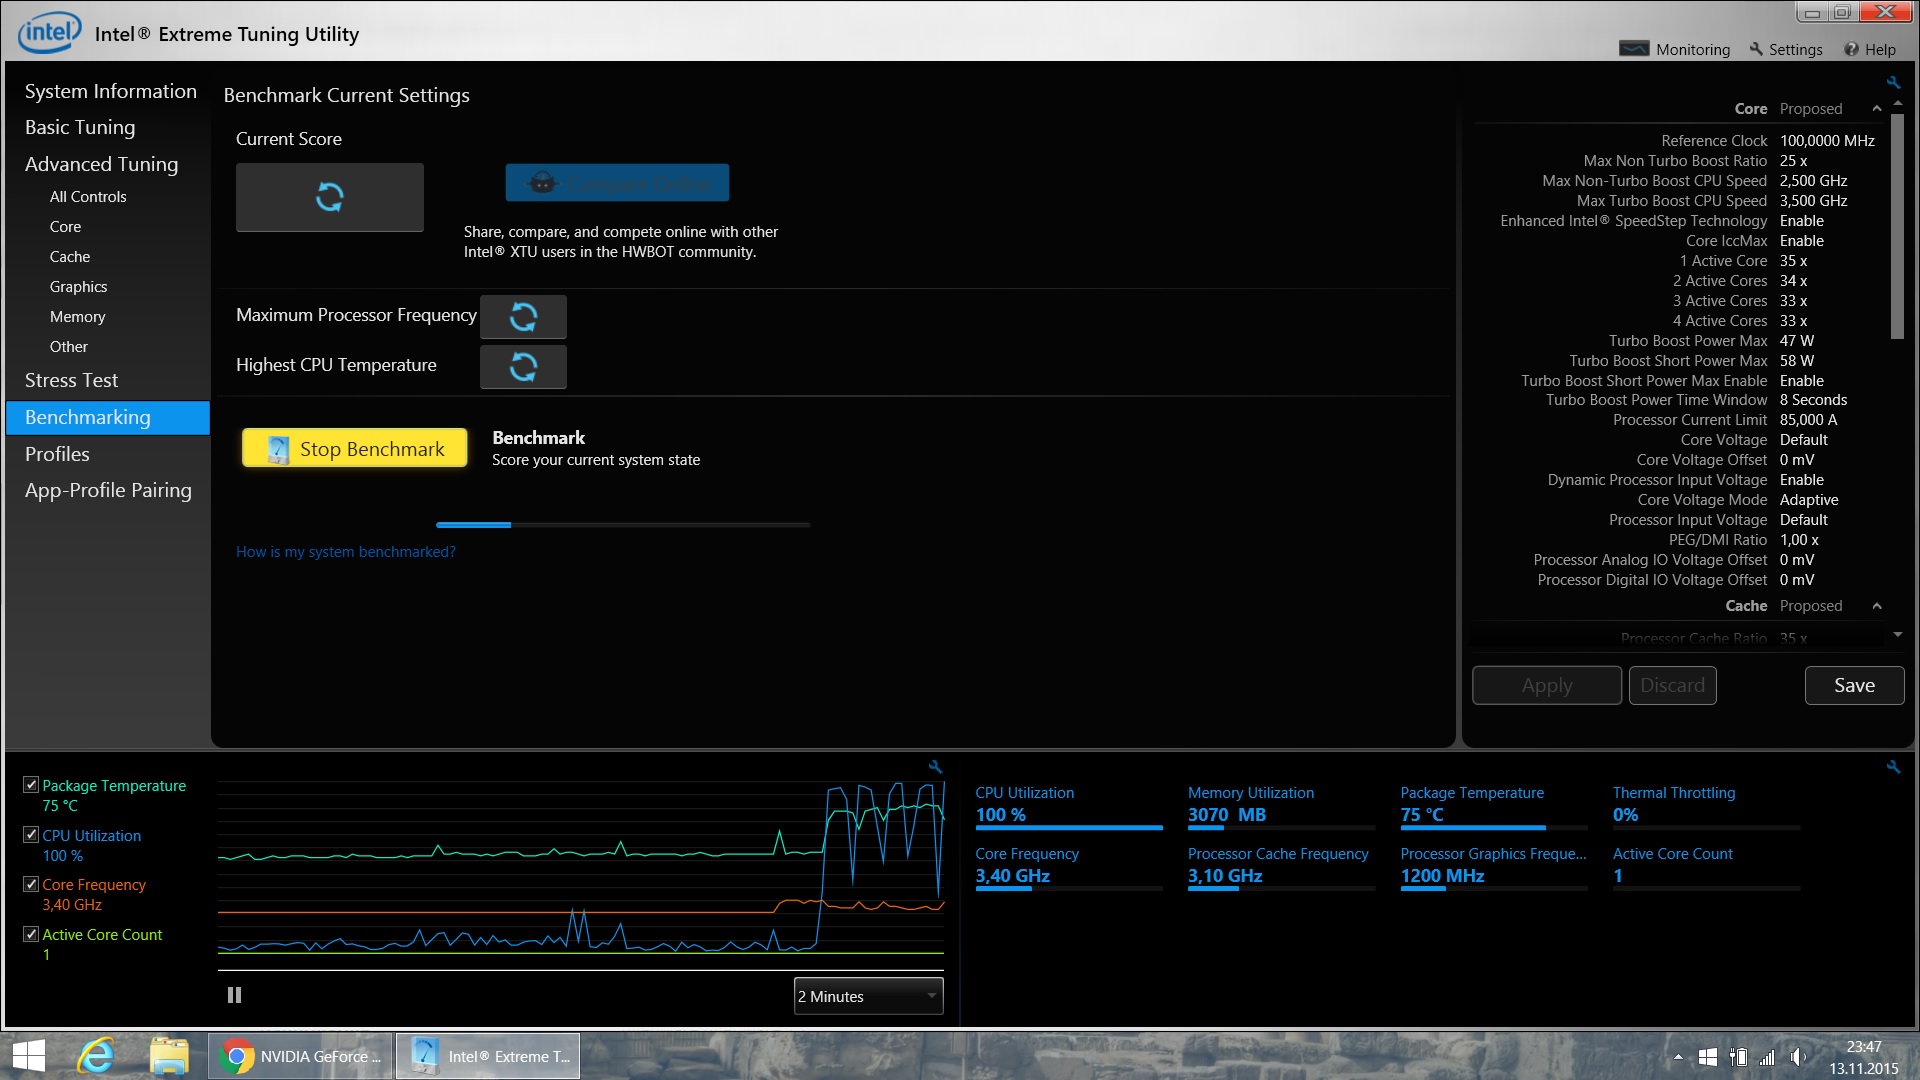This screenshot has width=1920, height=1080.
Task: Click wrench icon at top of proposed settings panel
Action: coord(1893,82)
